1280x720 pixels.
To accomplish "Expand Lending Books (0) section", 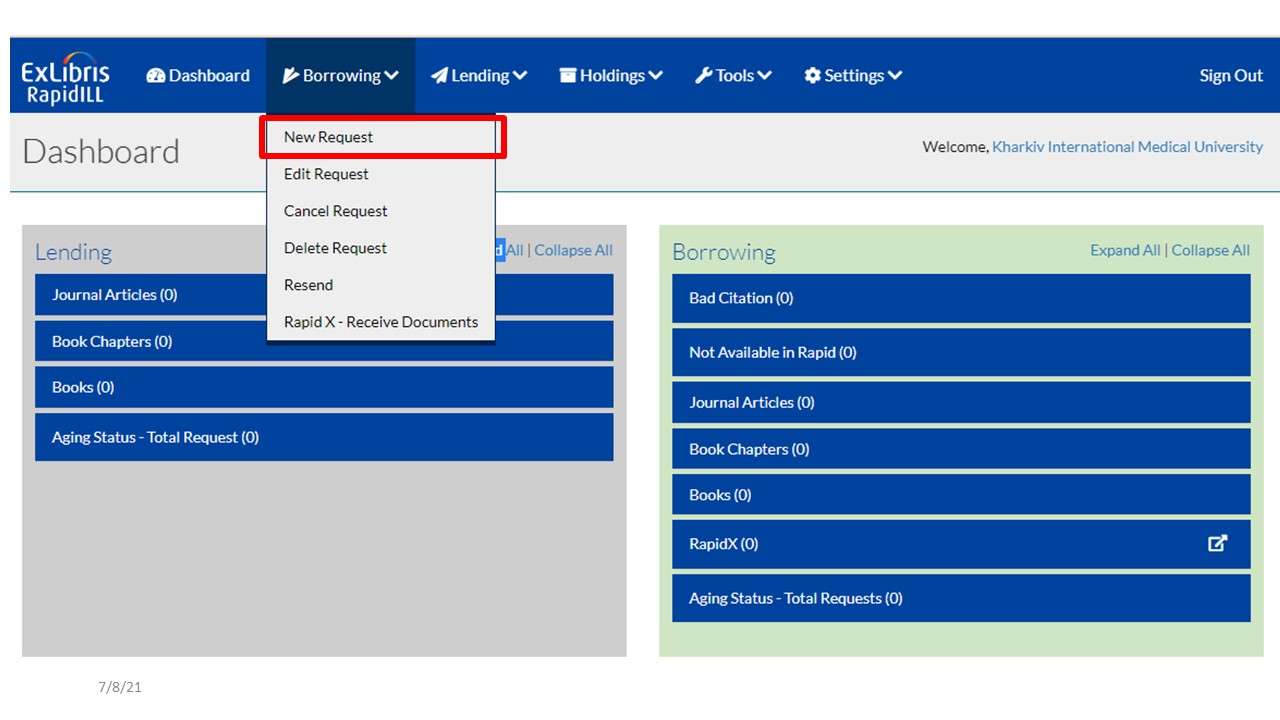I will tap(324, 387).
